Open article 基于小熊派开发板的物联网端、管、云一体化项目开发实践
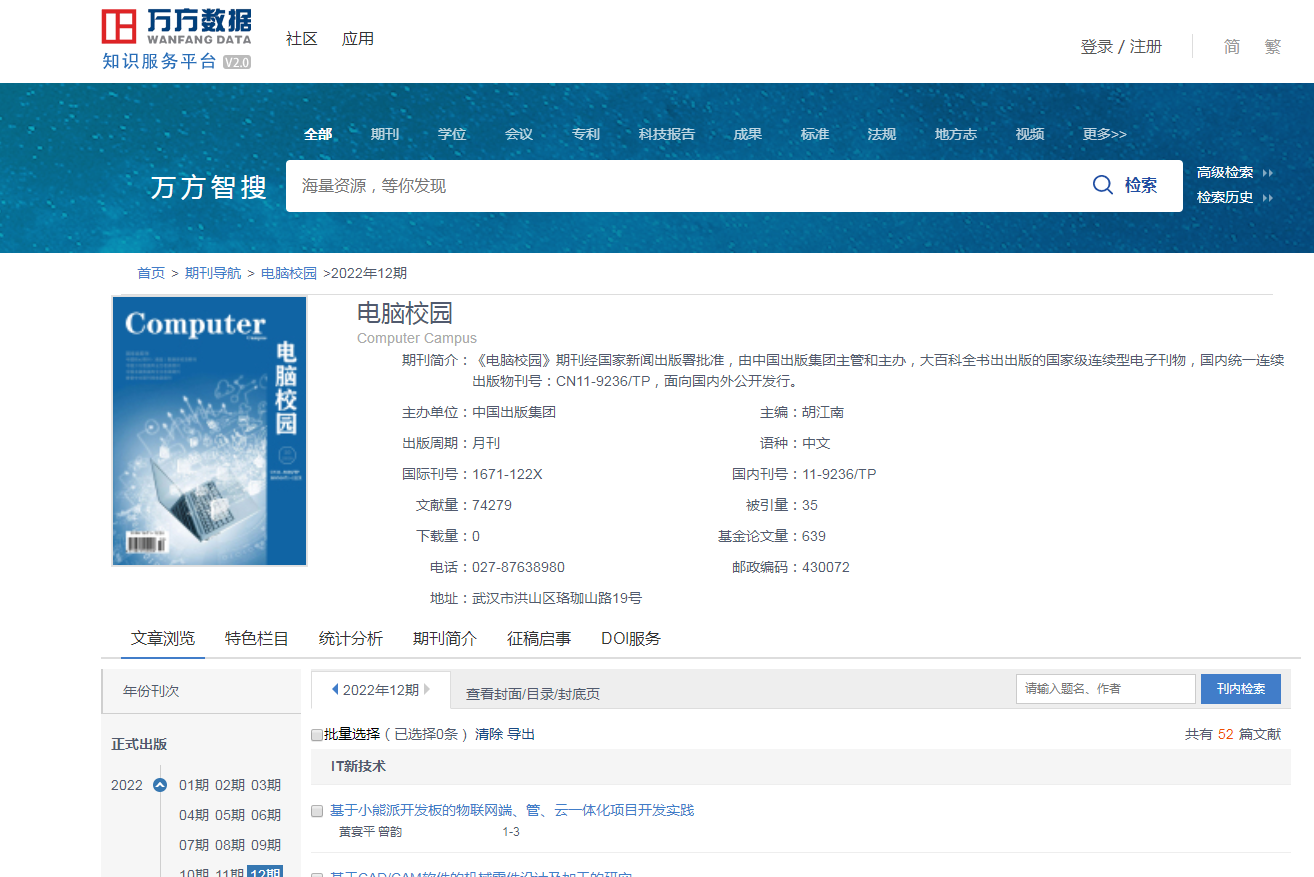1314x877 pixels. coord(512,810)
